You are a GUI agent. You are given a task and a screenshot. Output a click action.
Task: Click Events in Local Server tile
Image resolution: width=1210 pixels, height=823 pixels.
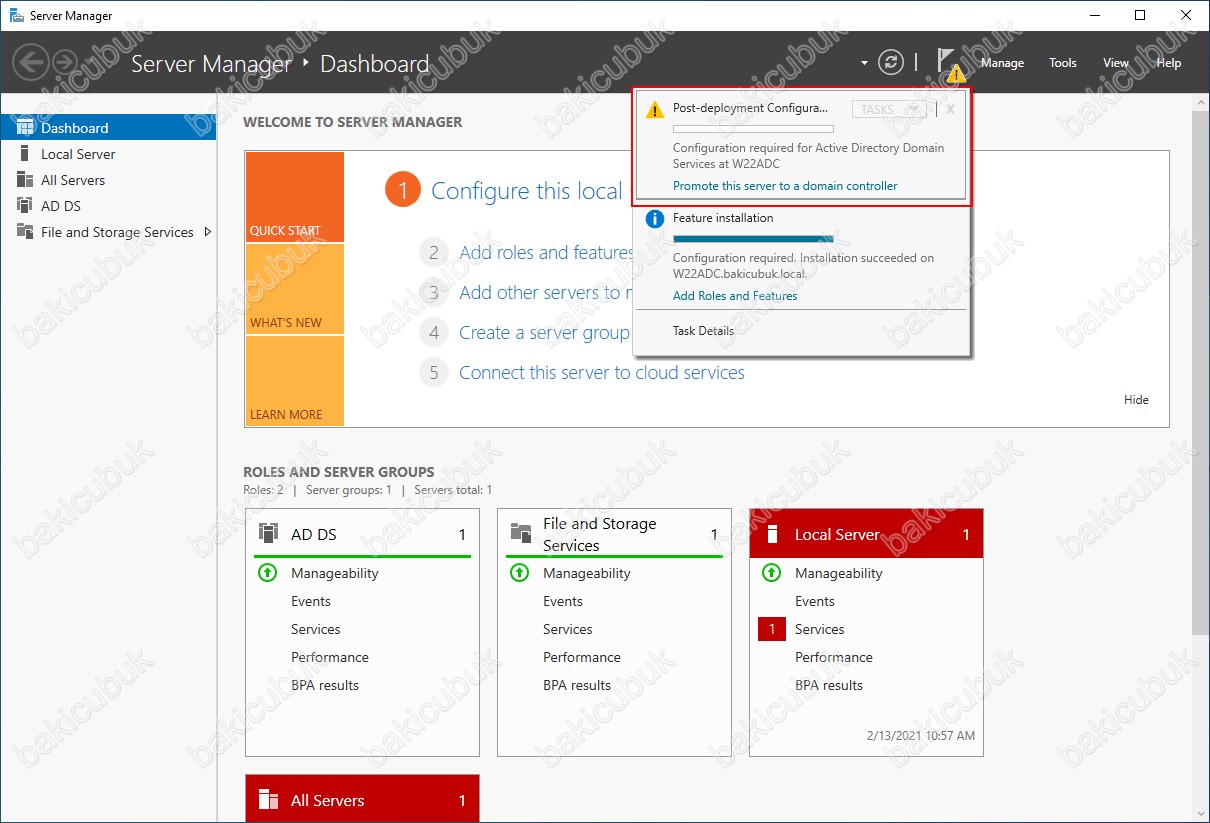(x=815, y=601)
